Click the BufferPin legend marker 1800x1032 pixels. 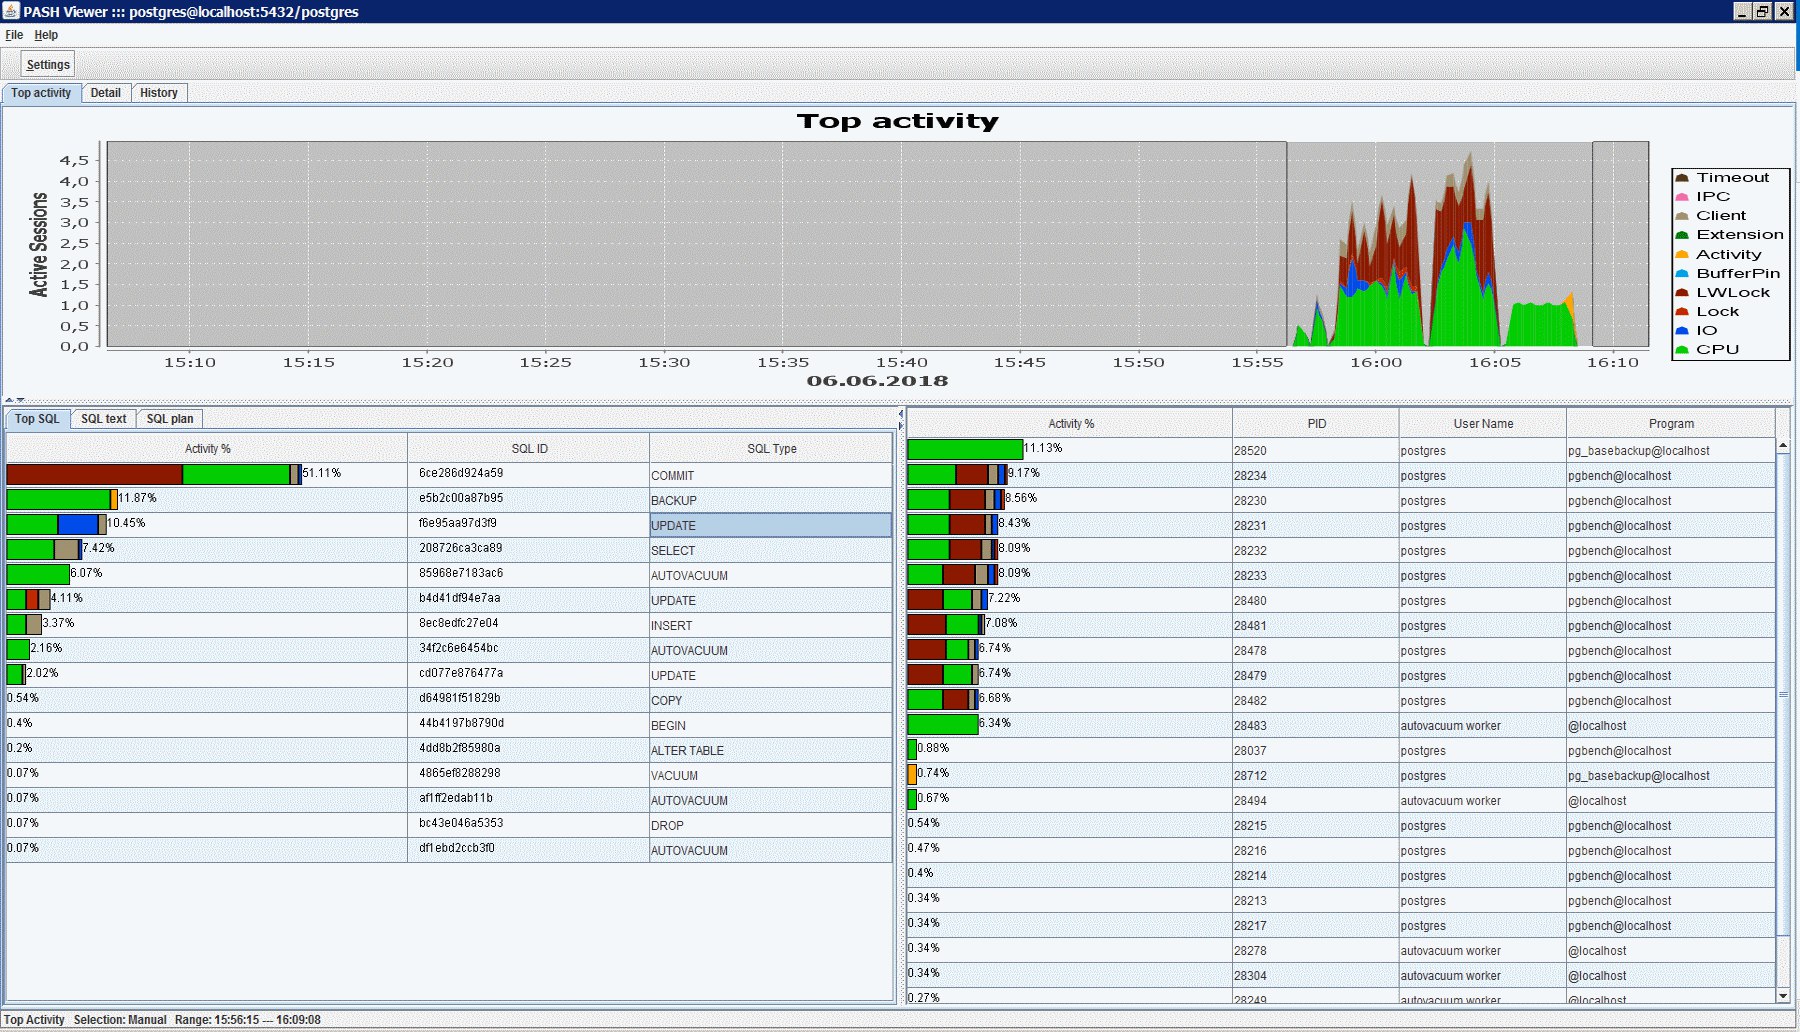coord(1682,274)
